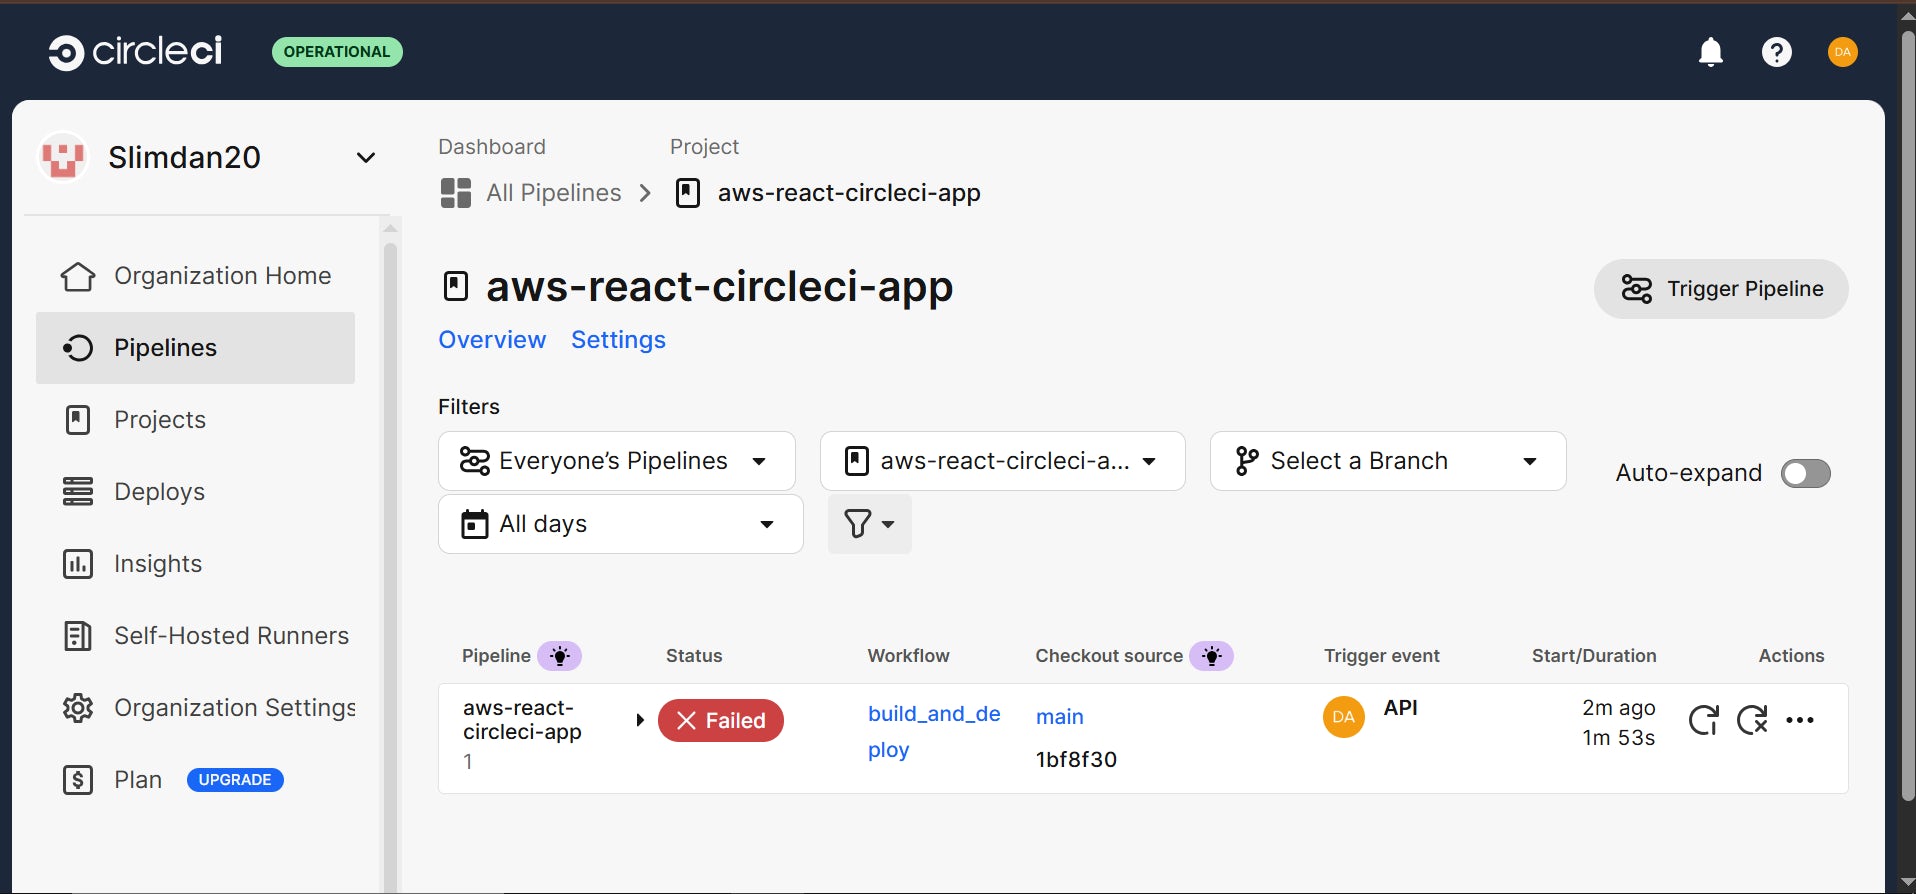Open Self-Hosted Runners in the sidebar
This screenshot has height=894, width=1916.
click(196, 636)
